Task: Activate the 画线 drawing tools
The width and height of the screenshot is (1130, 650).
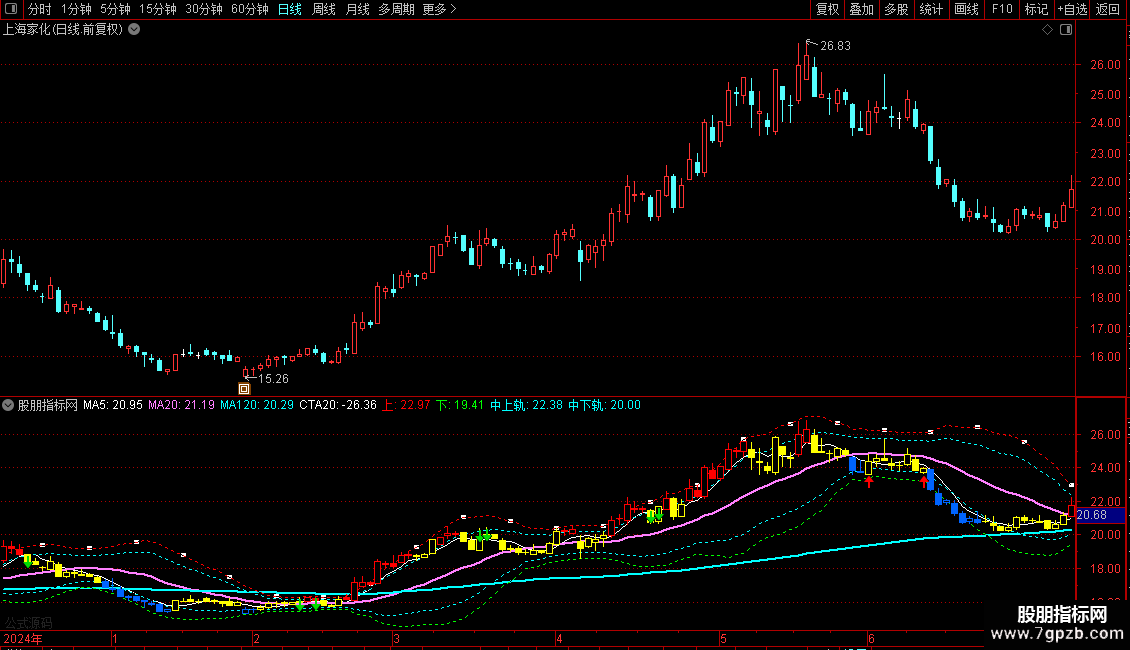Action: [x=966, y=9]
